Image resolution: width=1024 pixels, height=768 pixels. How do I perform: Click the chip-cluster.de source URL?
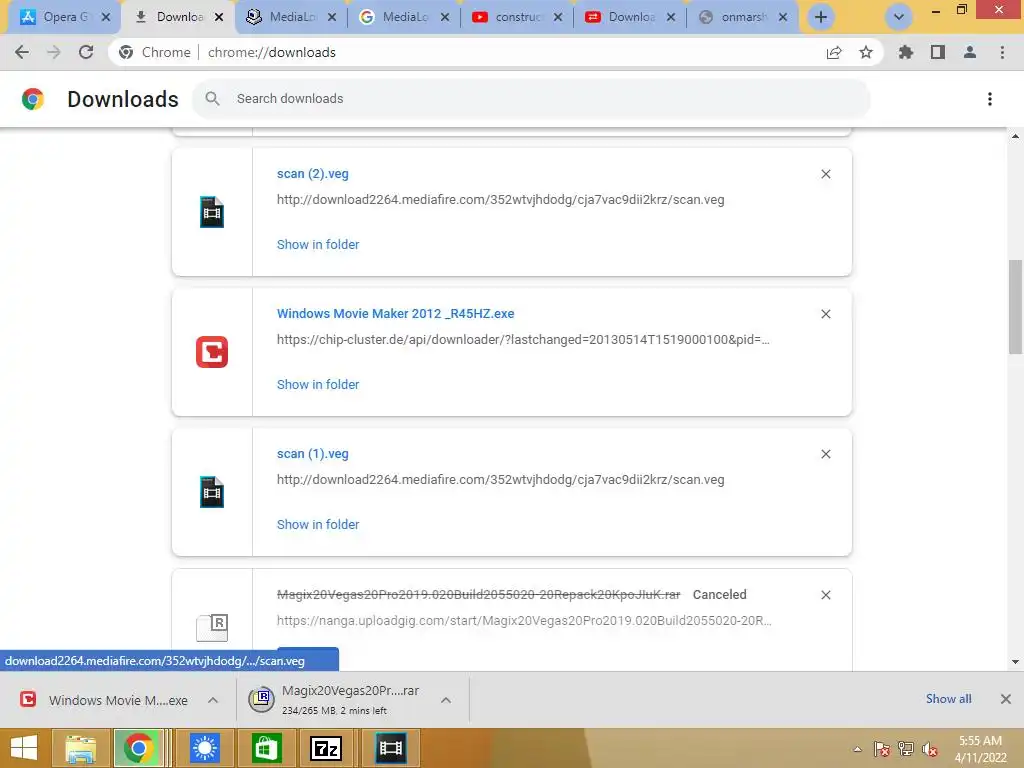(523, 340)
